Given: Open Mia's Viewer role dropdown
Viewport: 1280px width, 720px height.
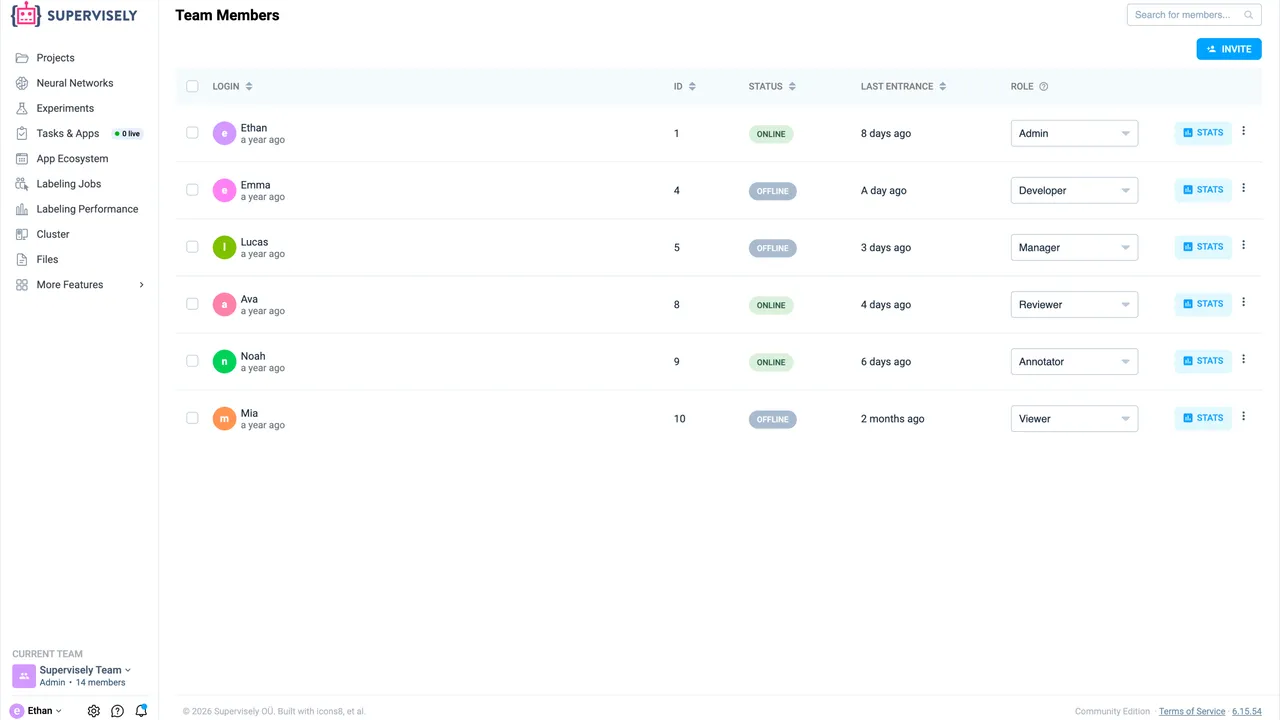Looking at the screenshot, I should point(1074,418).
